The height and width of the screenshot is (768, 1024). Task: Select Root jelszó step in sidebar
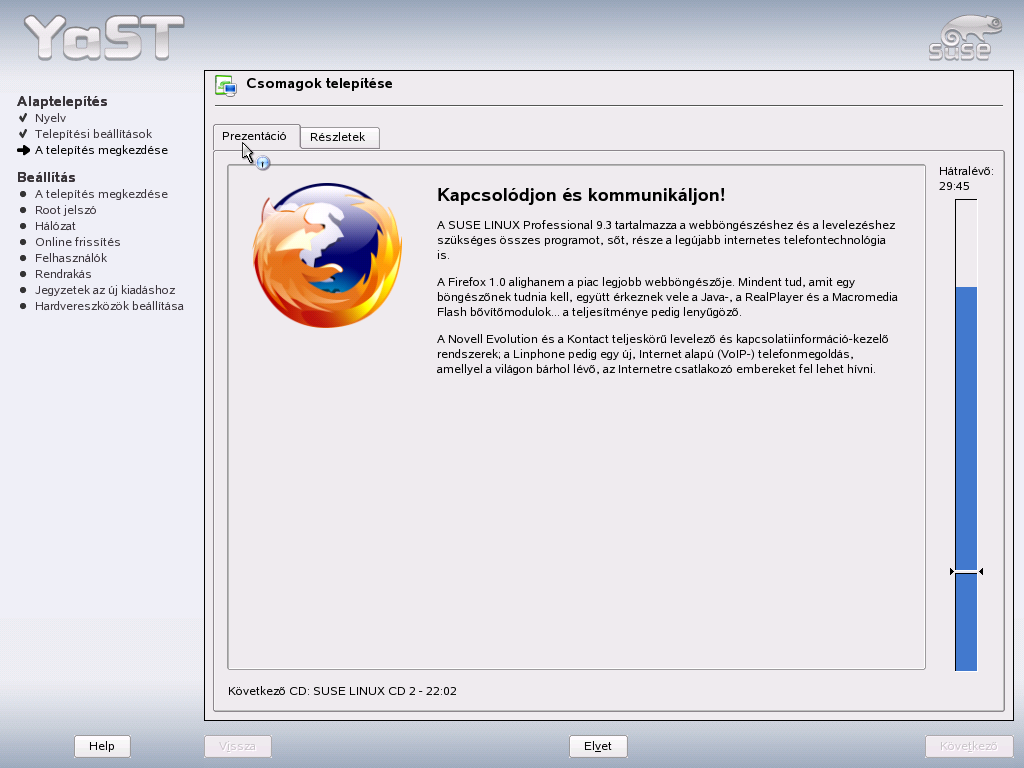65,210
